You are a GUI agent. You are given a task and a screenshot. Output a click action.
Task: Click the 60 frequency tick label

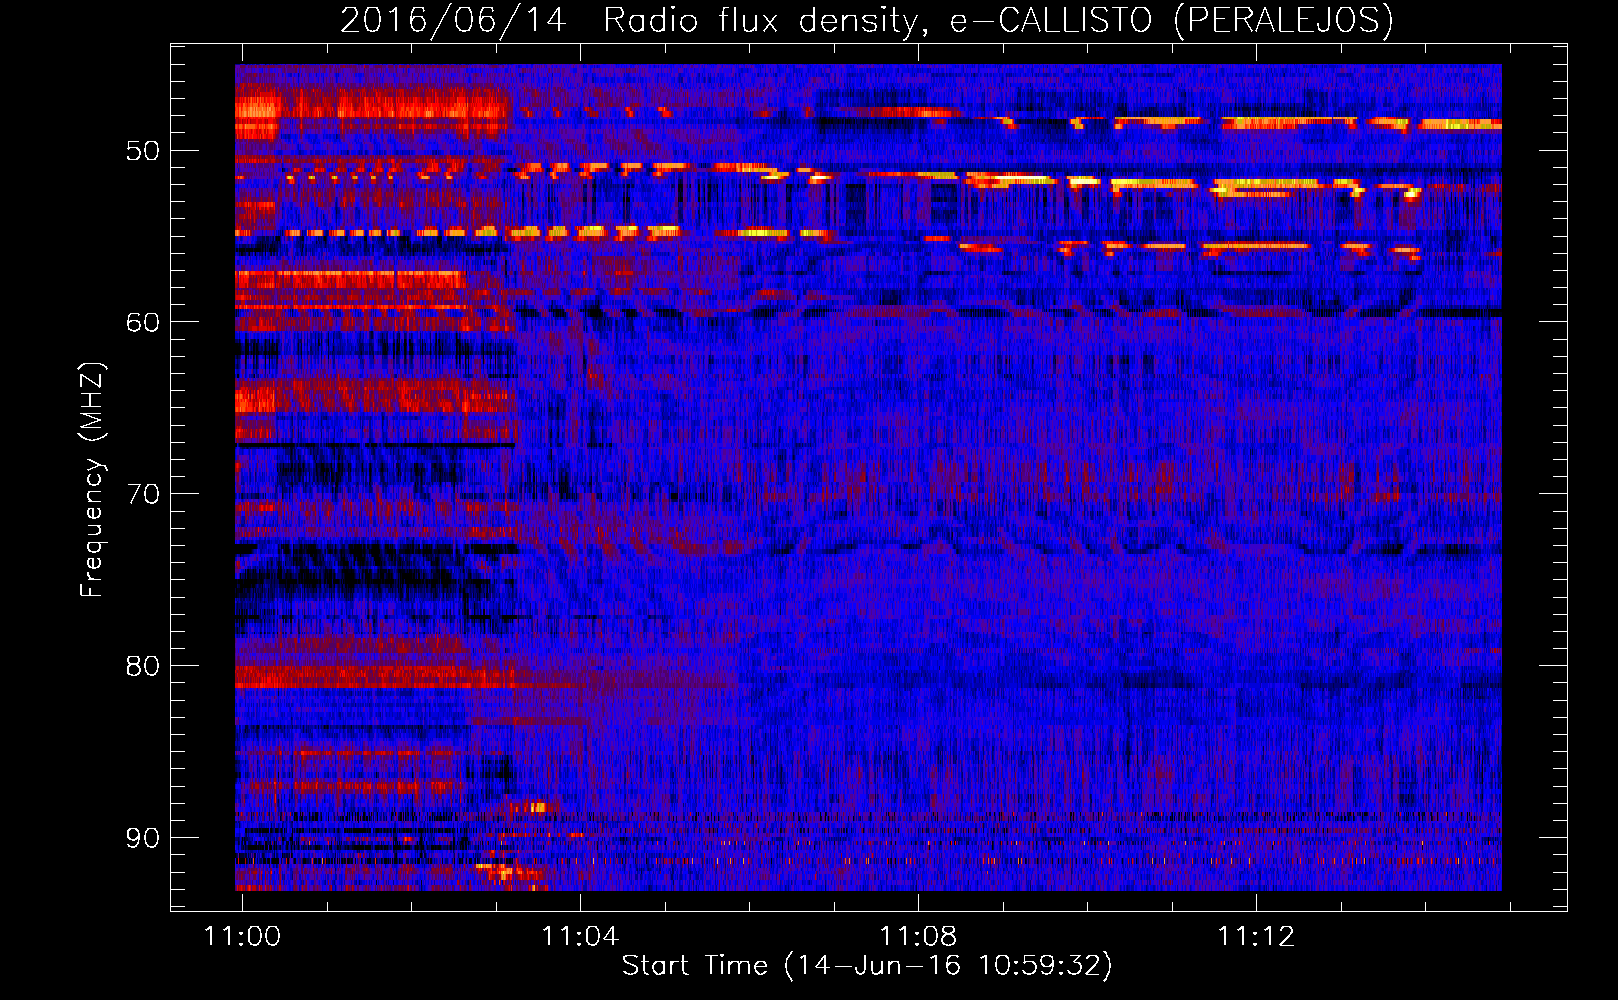[x=142, y=322]
